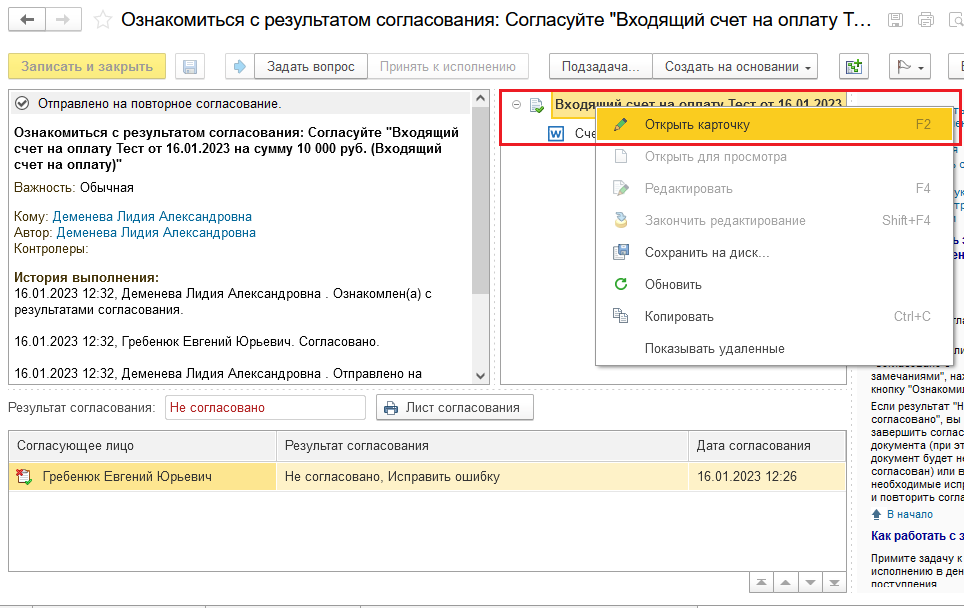
Task: Click the 'Результат согласования' input field
Action: (265, 408)
